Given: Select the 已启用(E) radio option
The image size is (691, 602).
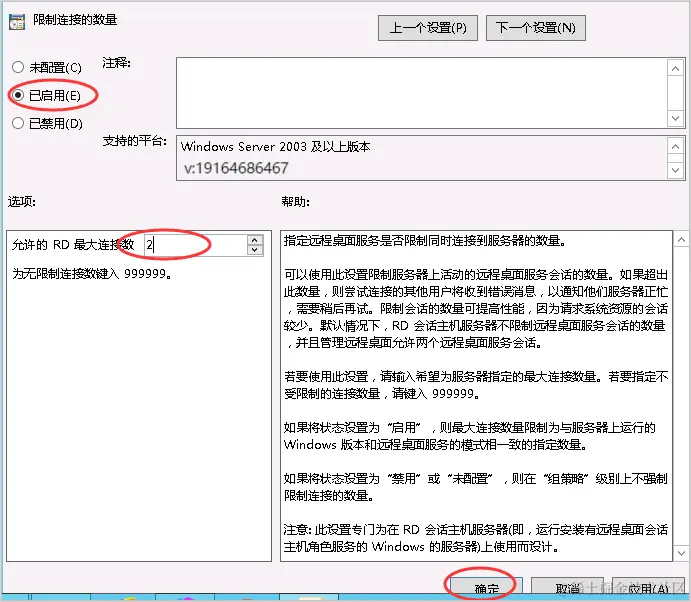Looking at the screenshot, I should (x=46, y=95).
